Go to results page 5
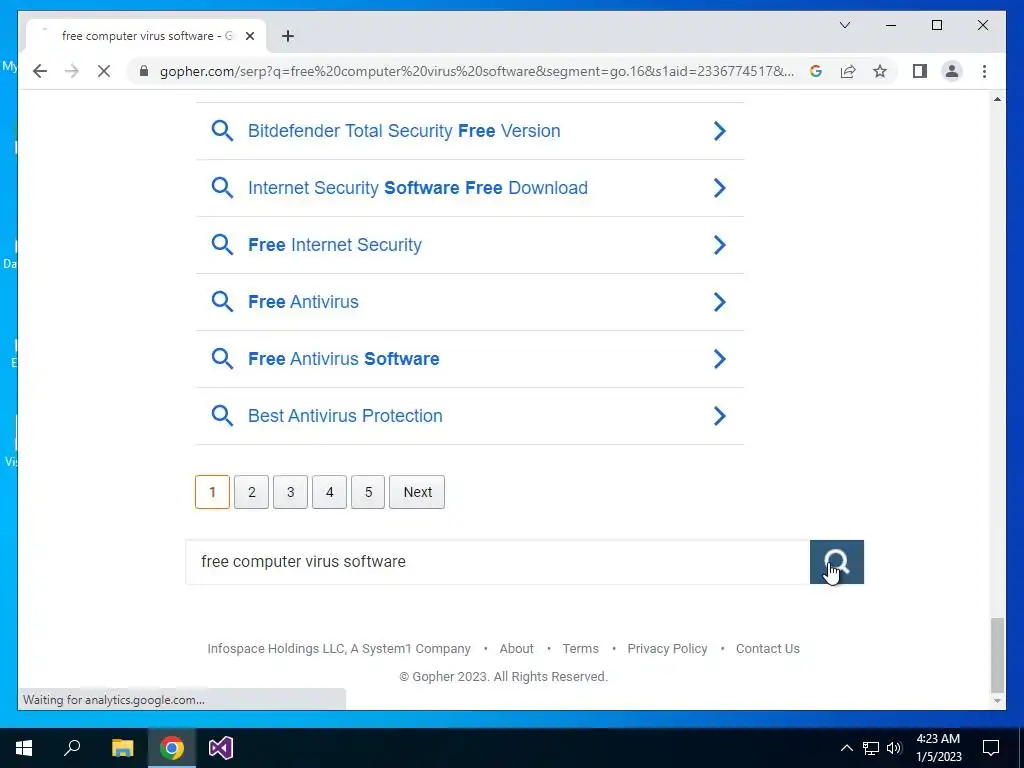 click(368, 492)
